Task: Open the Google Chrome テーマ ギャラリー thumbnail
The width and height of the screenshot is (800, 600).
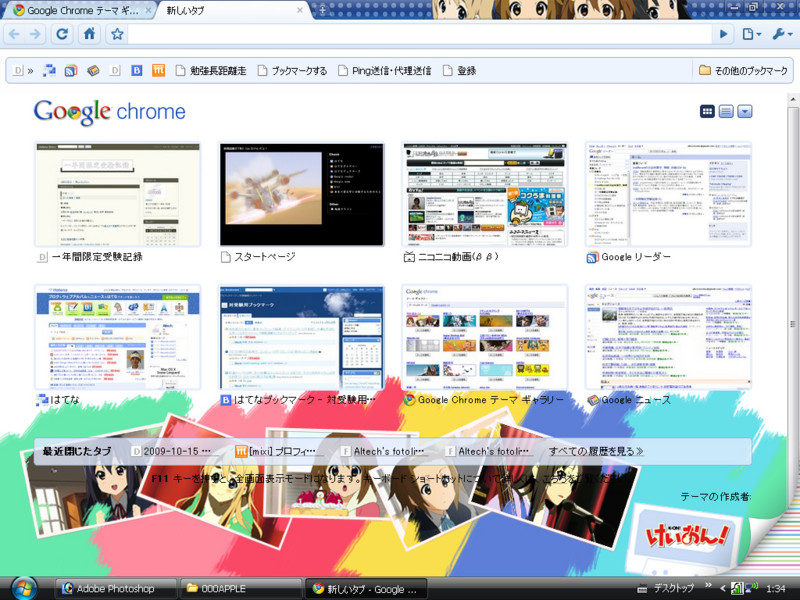Action: pyautogui.click(x=485, y=337)
